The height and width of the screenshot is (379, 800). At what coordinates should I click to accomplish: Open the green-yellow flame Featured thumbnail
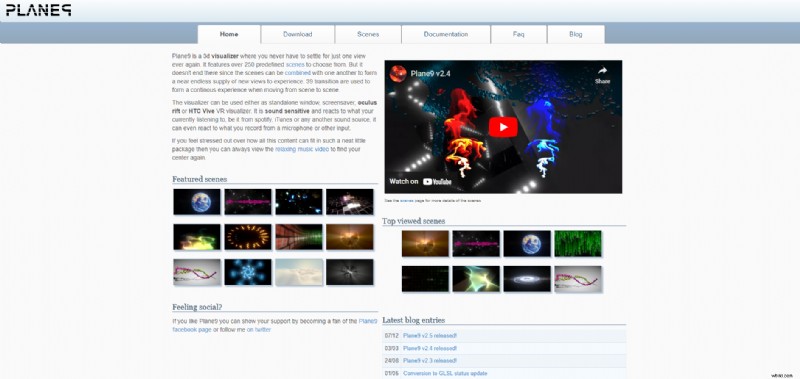(197, 237)
